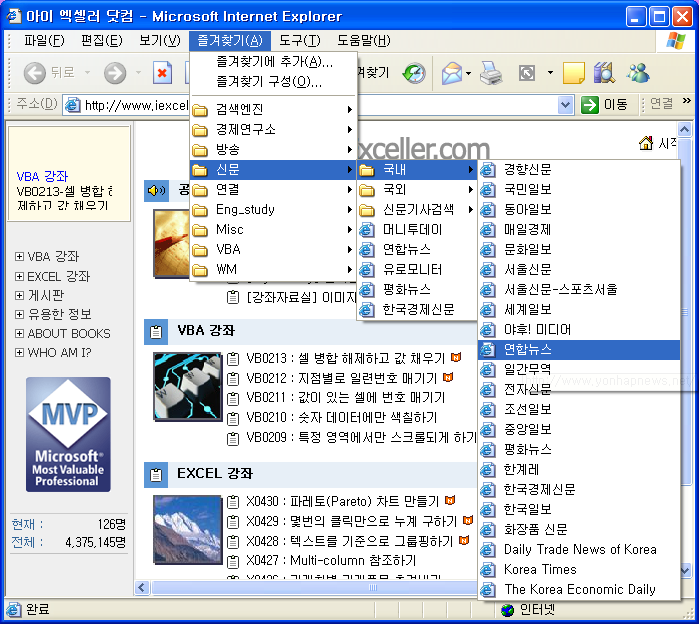
Task: Expand the VBA 강좌 tree node
Action: [19, 256]
